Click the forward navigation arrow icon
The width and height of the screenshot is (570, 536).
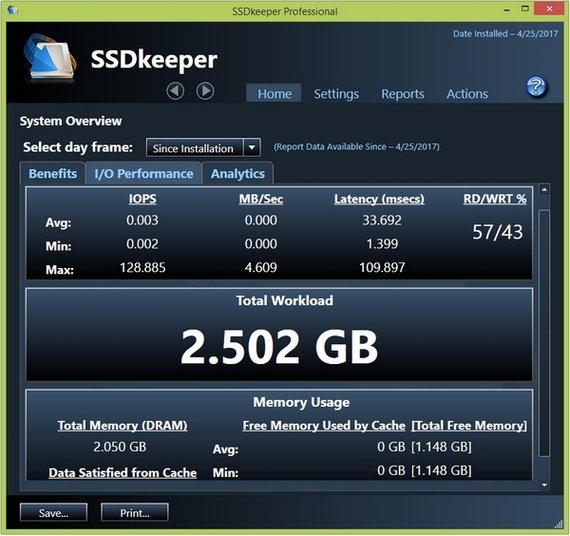tap(205, 91)
